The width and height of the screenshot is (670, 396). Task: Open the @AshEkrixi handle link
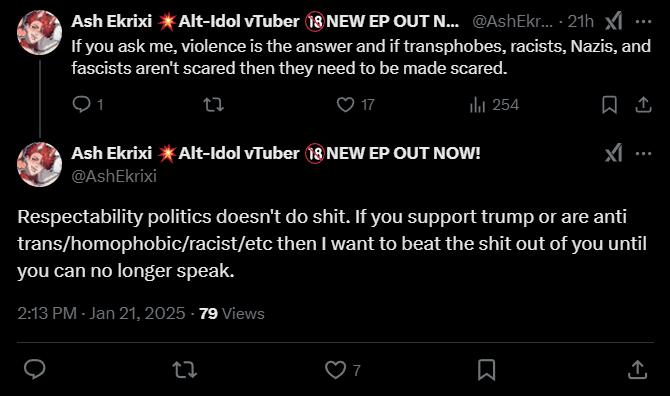click(x=114, y=176)
